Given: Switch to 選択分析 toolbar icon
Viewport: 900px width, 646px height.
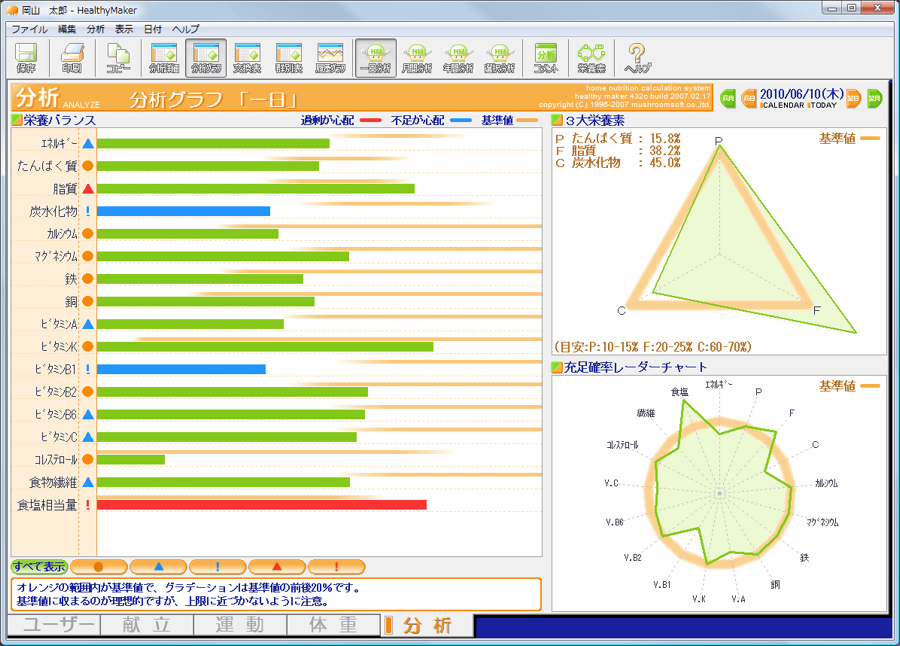Looking at the screenshot, I should coord(499,57).
